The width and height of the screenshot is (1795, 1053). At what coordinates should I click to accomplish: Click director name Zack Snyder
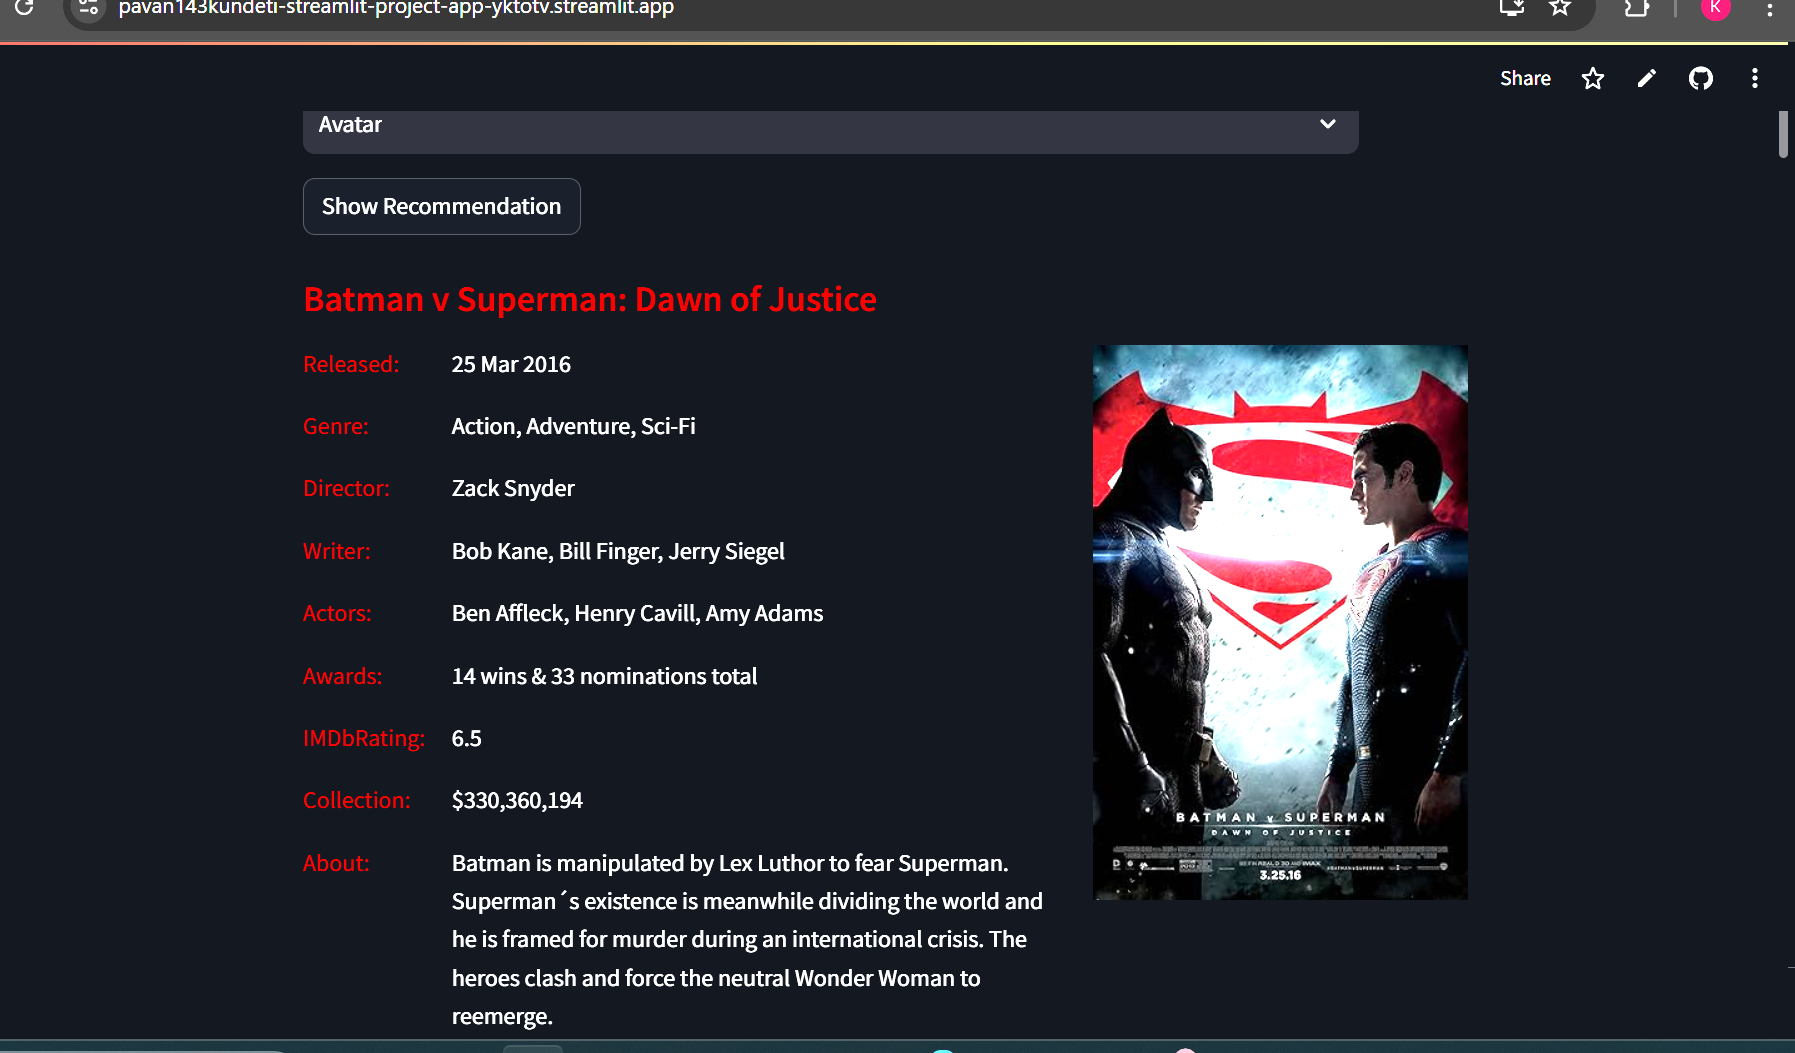(513, 489)
